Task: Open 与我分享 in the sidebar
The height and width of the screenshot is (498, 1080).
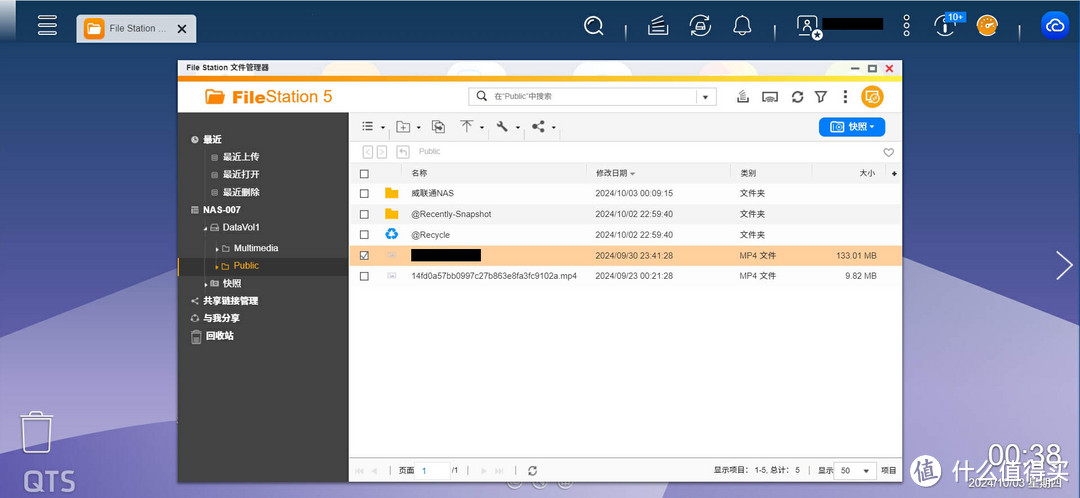Action: click(x=221, y=319)
